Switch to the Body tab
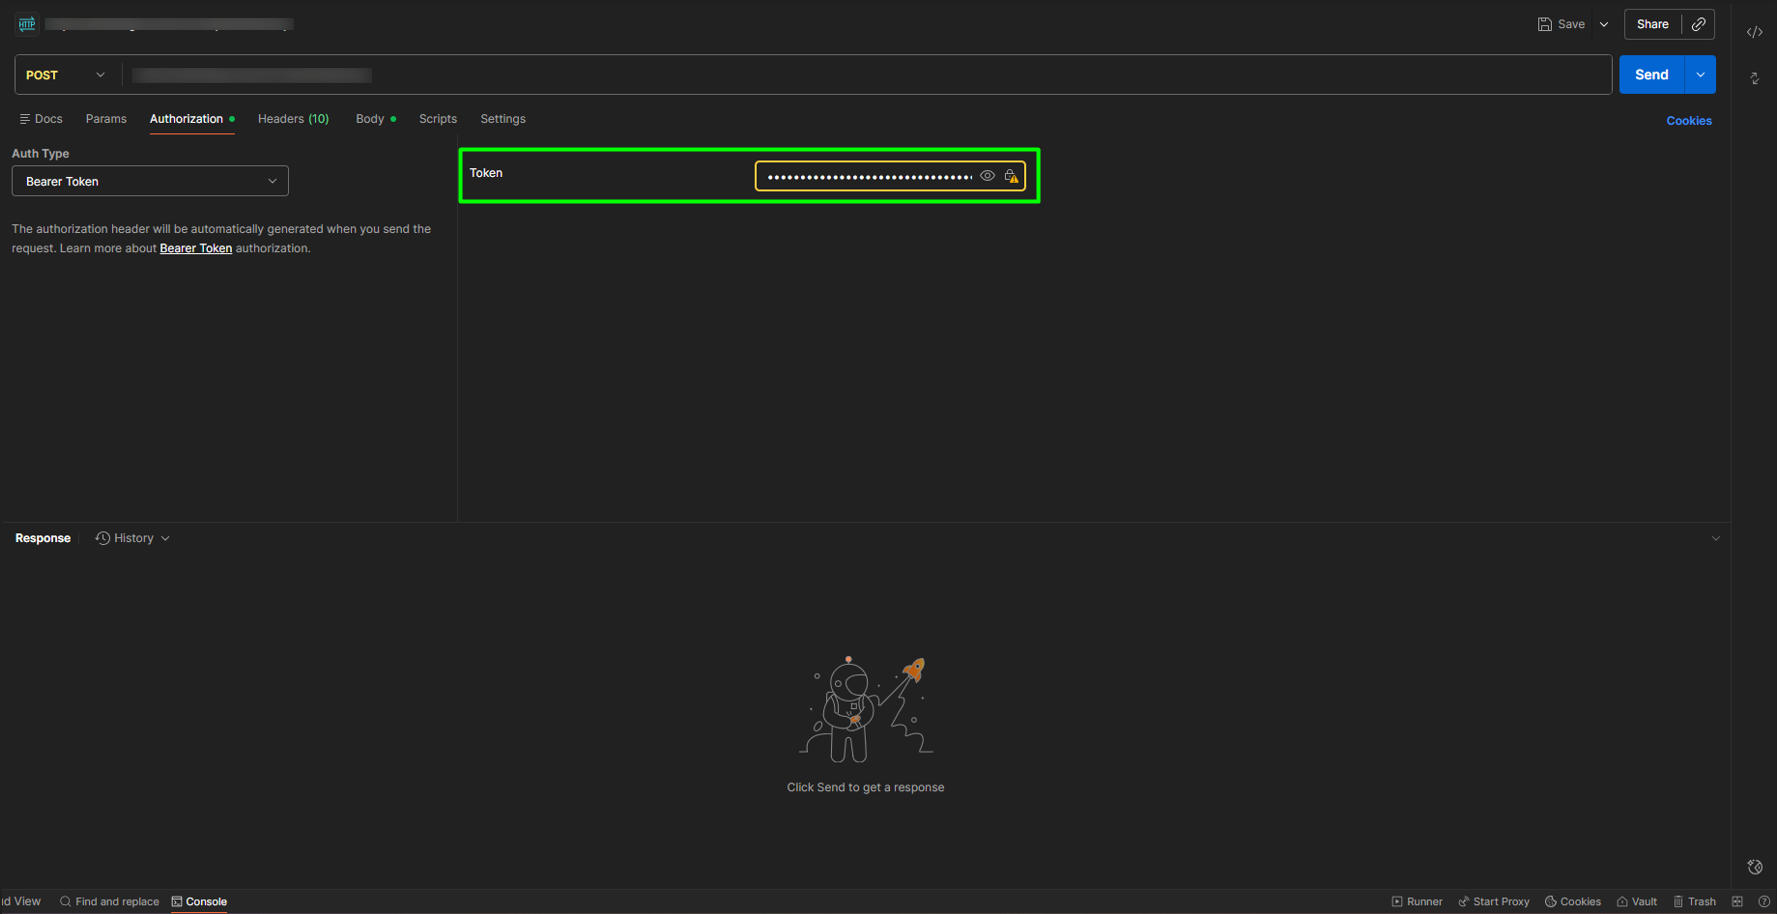The image size is (1777, 914). (370, 119)
